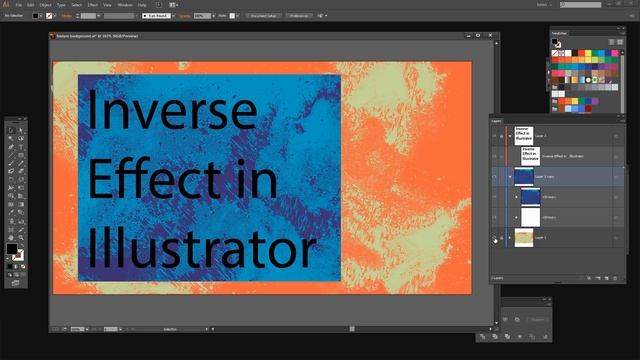This screenshot has height=360, width=640.
Task: Select the Hand tool
Action: [x=11, y=238]
